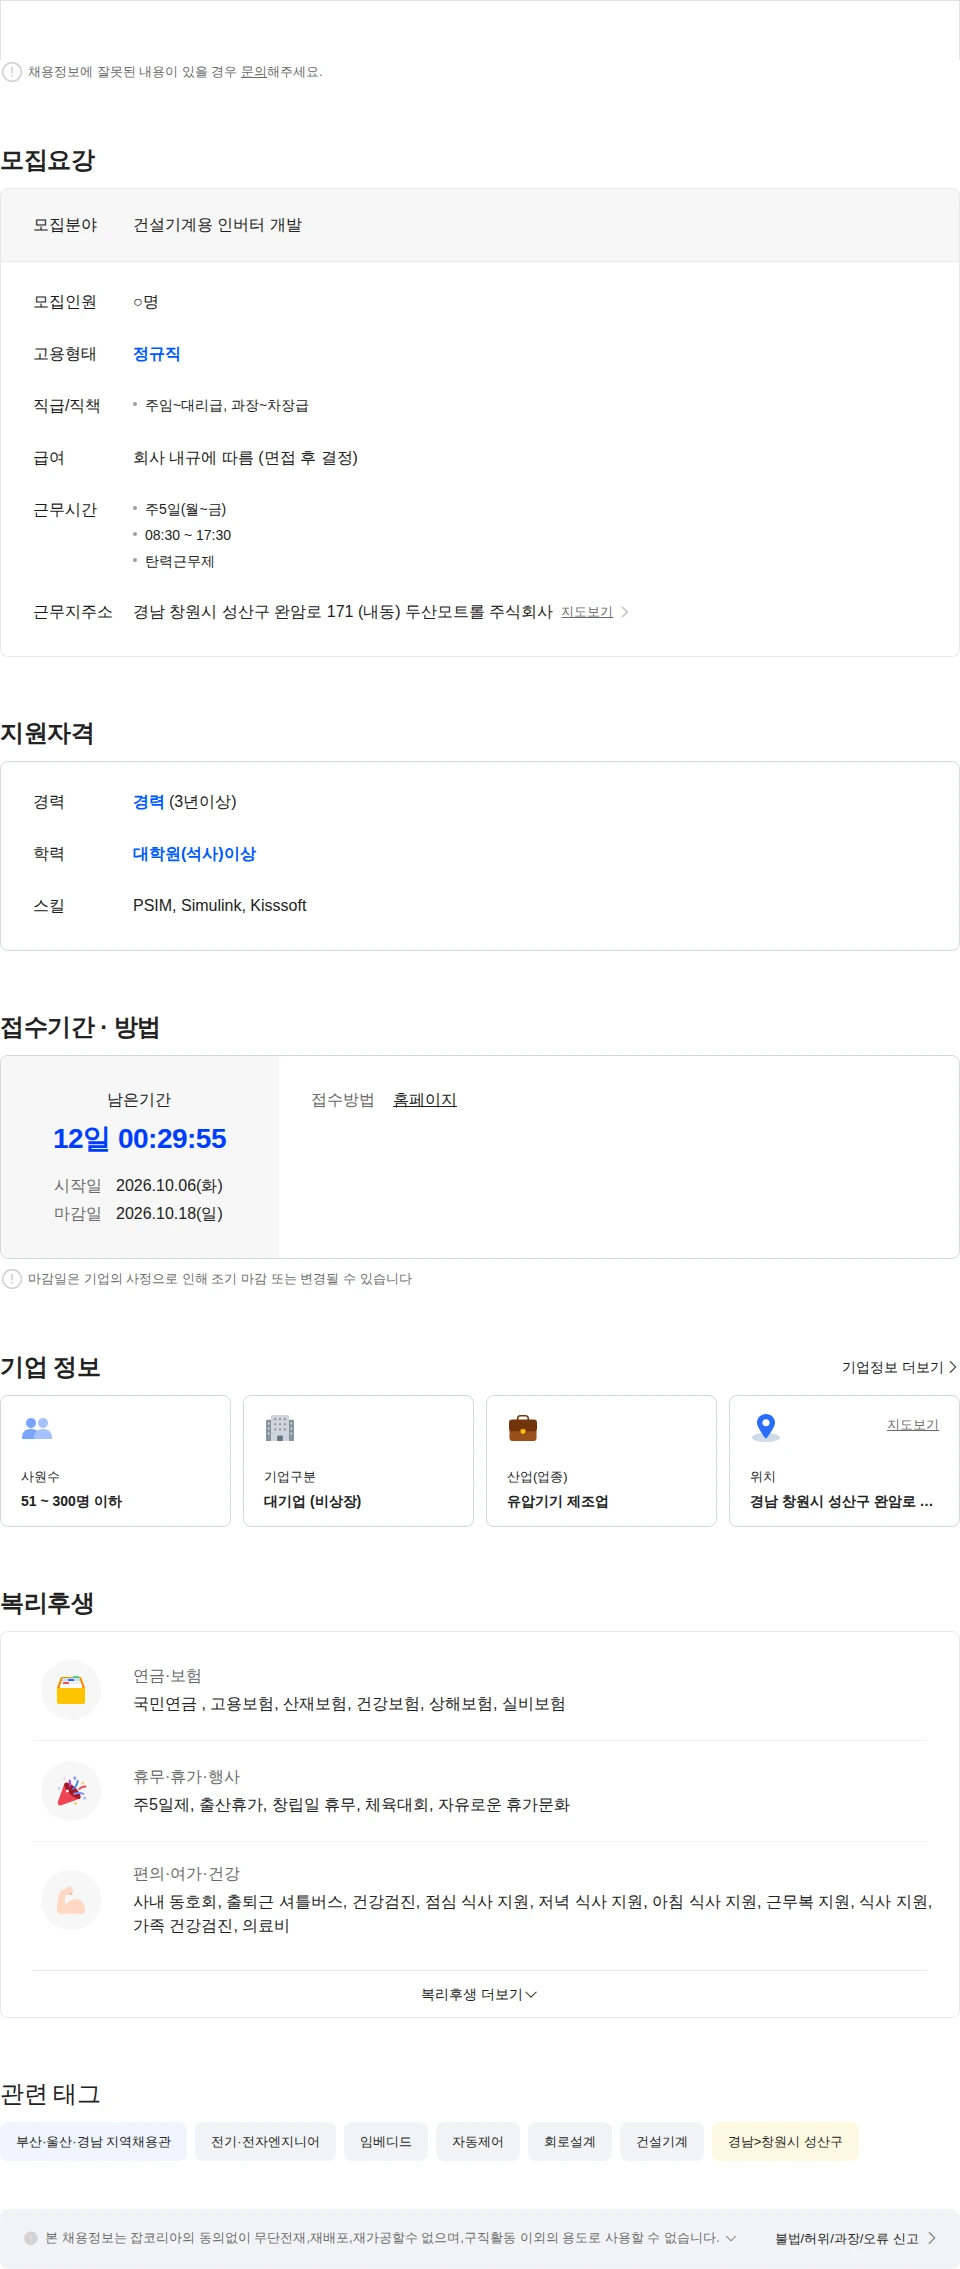Select the 회로설계 tag
960x2269 pixels.
coord(570,2142)
